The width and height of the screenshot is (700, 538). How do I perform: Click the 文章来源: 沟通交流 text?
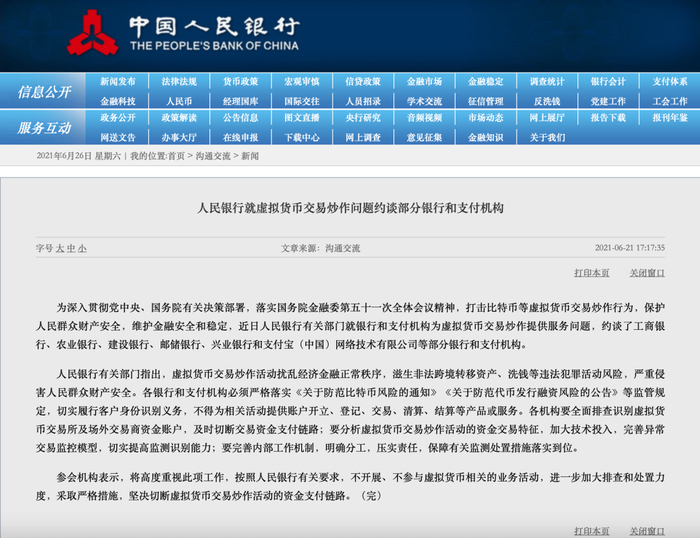(321, 248)
